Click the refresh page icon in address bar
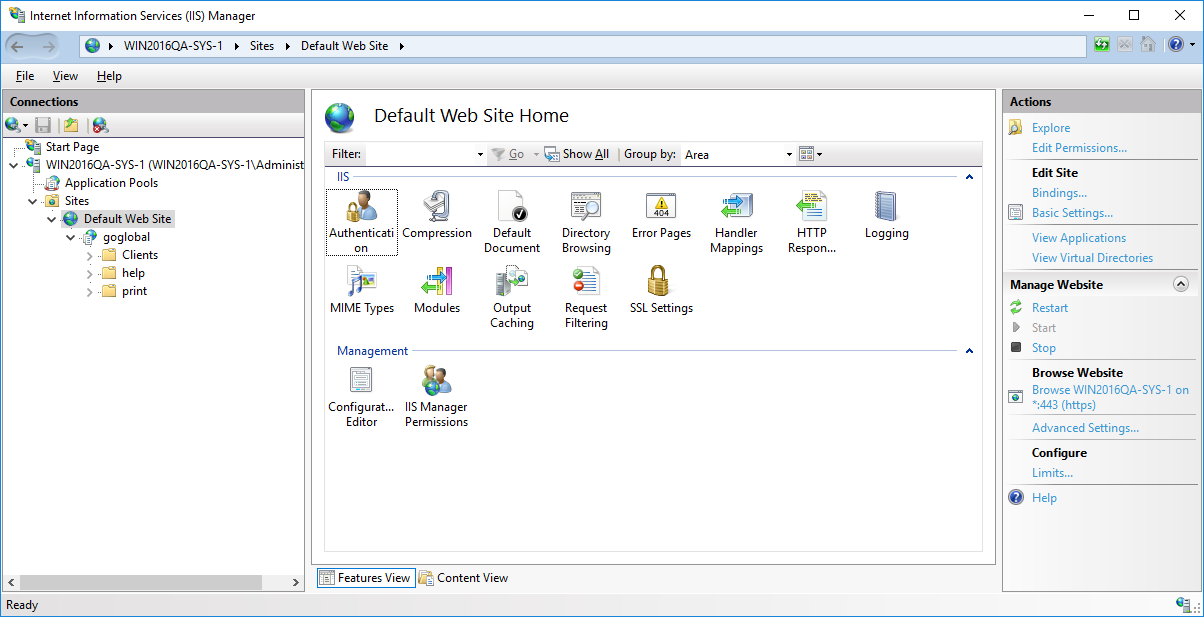The image size is (1204, 617). tap(1101, 45)
